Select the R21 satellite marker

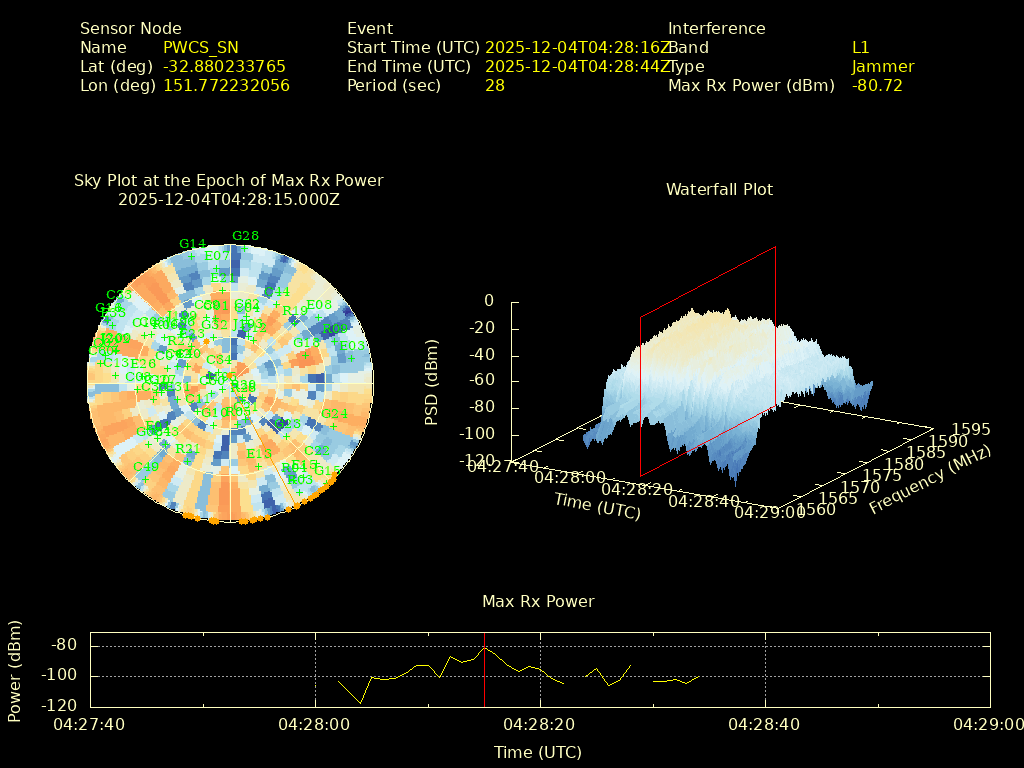pyautogui.click(x=187, y=460)
